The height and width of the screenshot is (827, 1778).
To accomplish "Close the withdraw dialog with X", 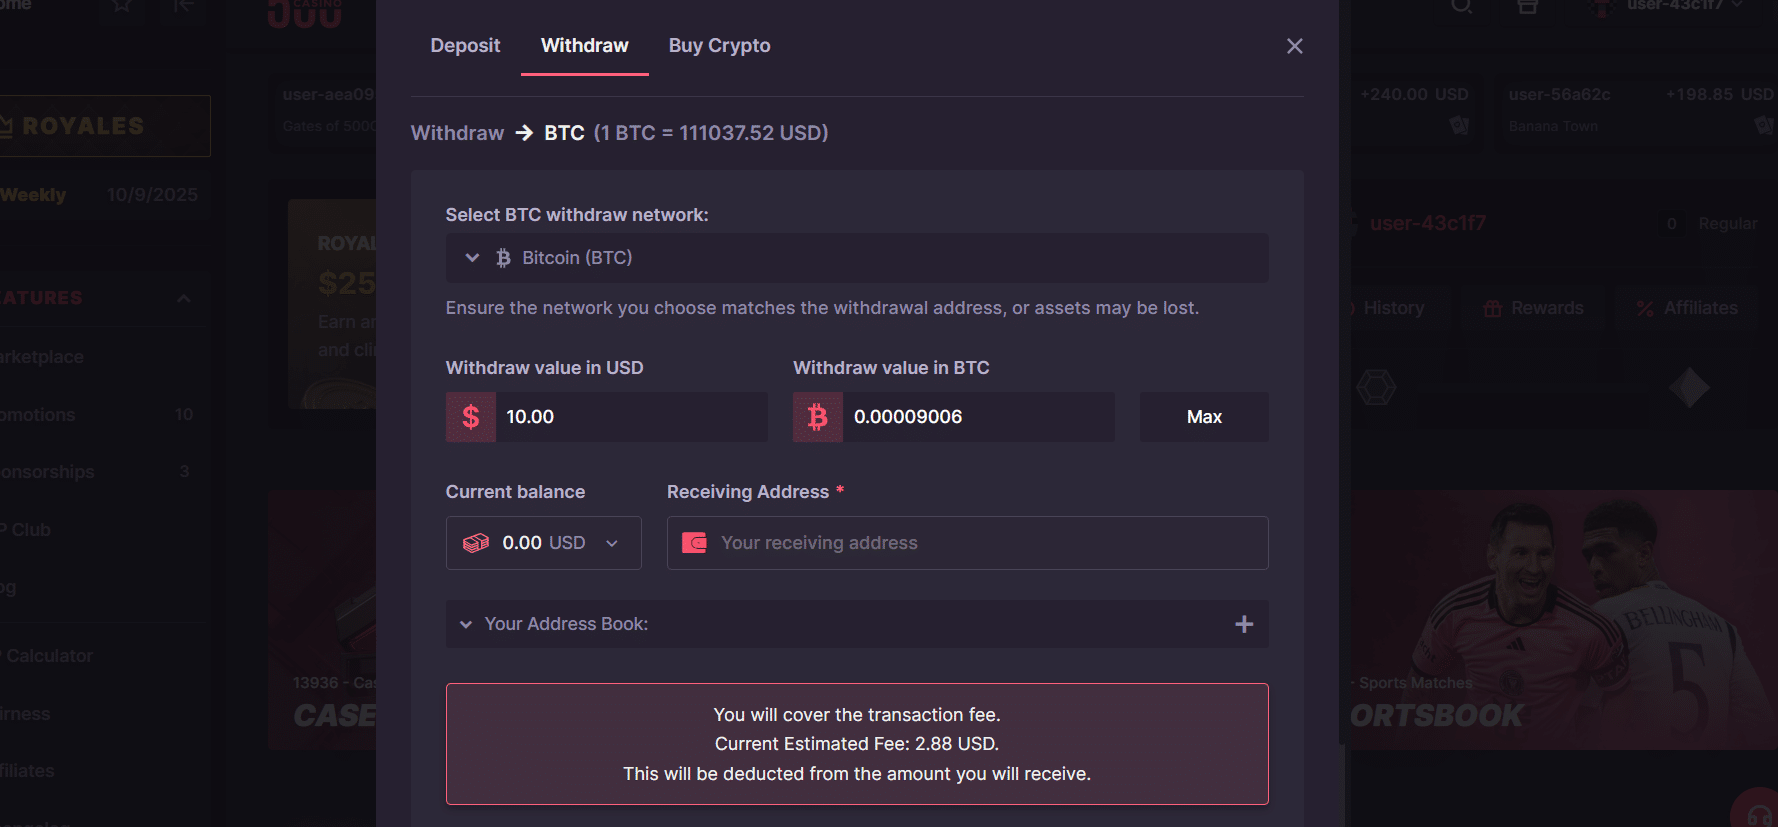I will [1294, 46].
